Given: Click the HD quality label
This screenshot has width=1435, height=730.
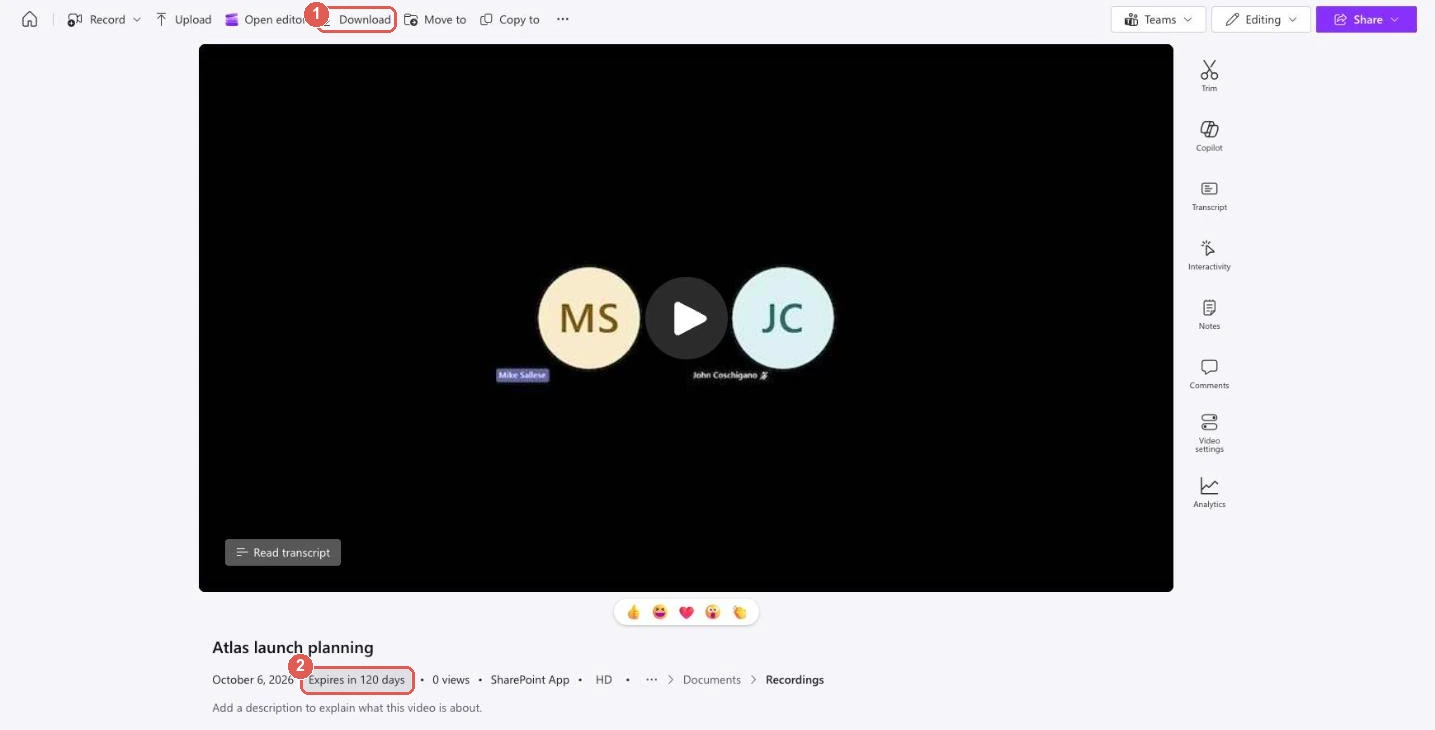Looking at the screenshot, I should [x=604, y=680].
